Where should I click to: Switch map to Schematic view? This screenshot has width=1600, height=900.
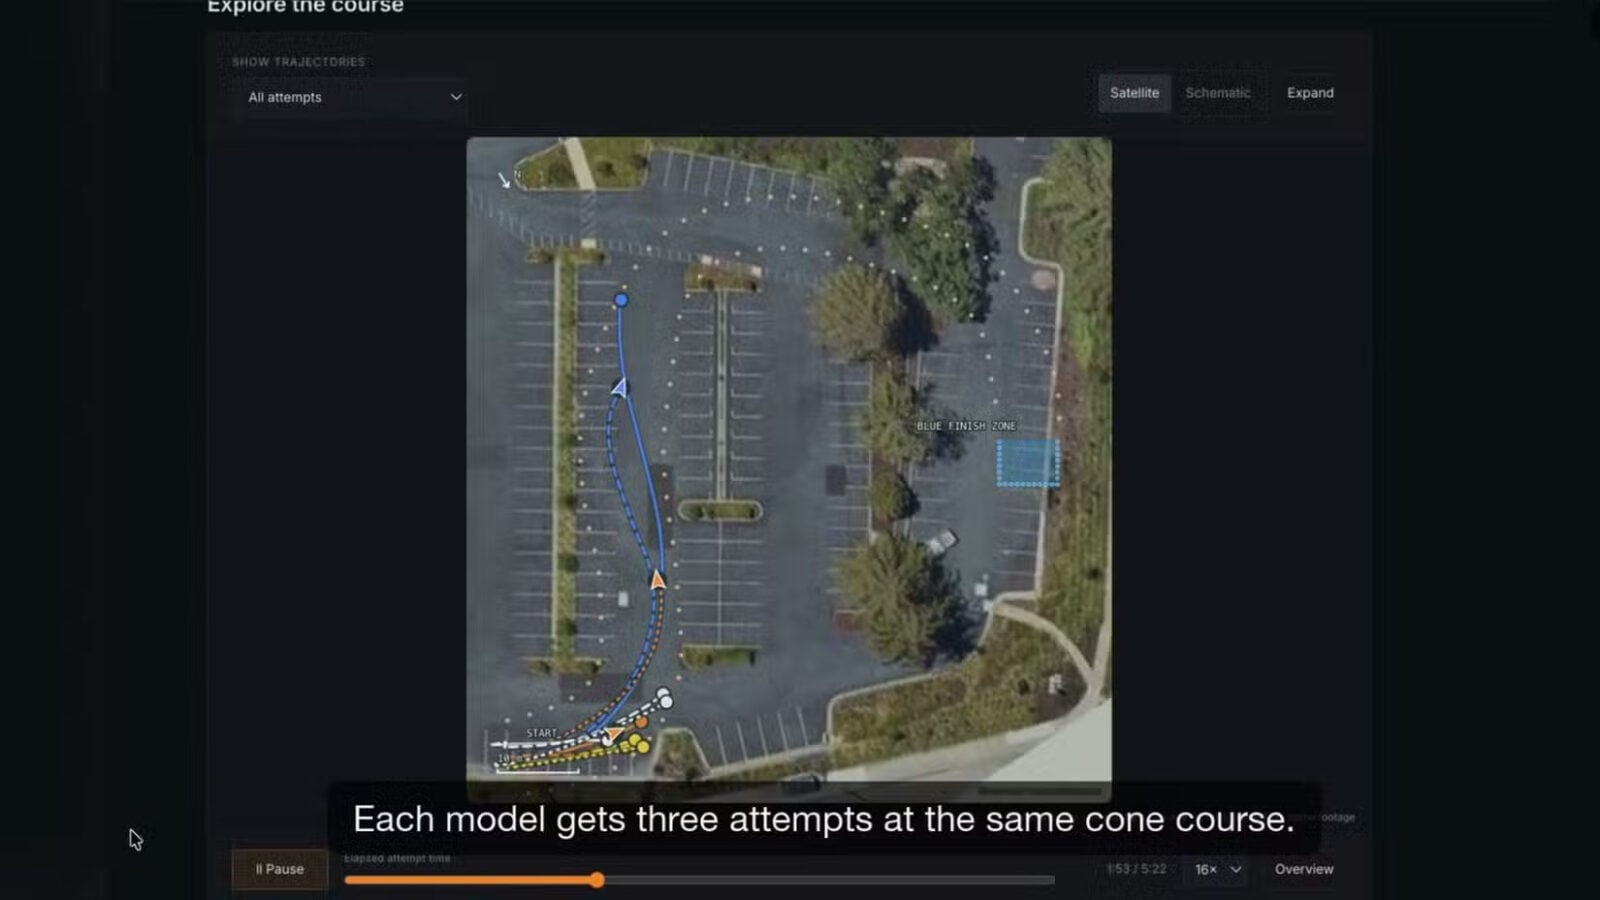pyautogui.click(x=1218, y=93)
